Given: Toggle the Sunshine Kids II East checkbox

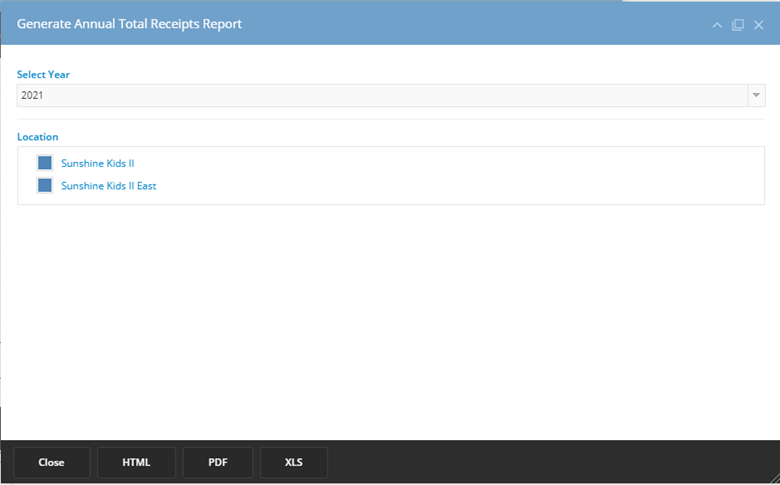Looking at the screenshot, I should [45, 186].
